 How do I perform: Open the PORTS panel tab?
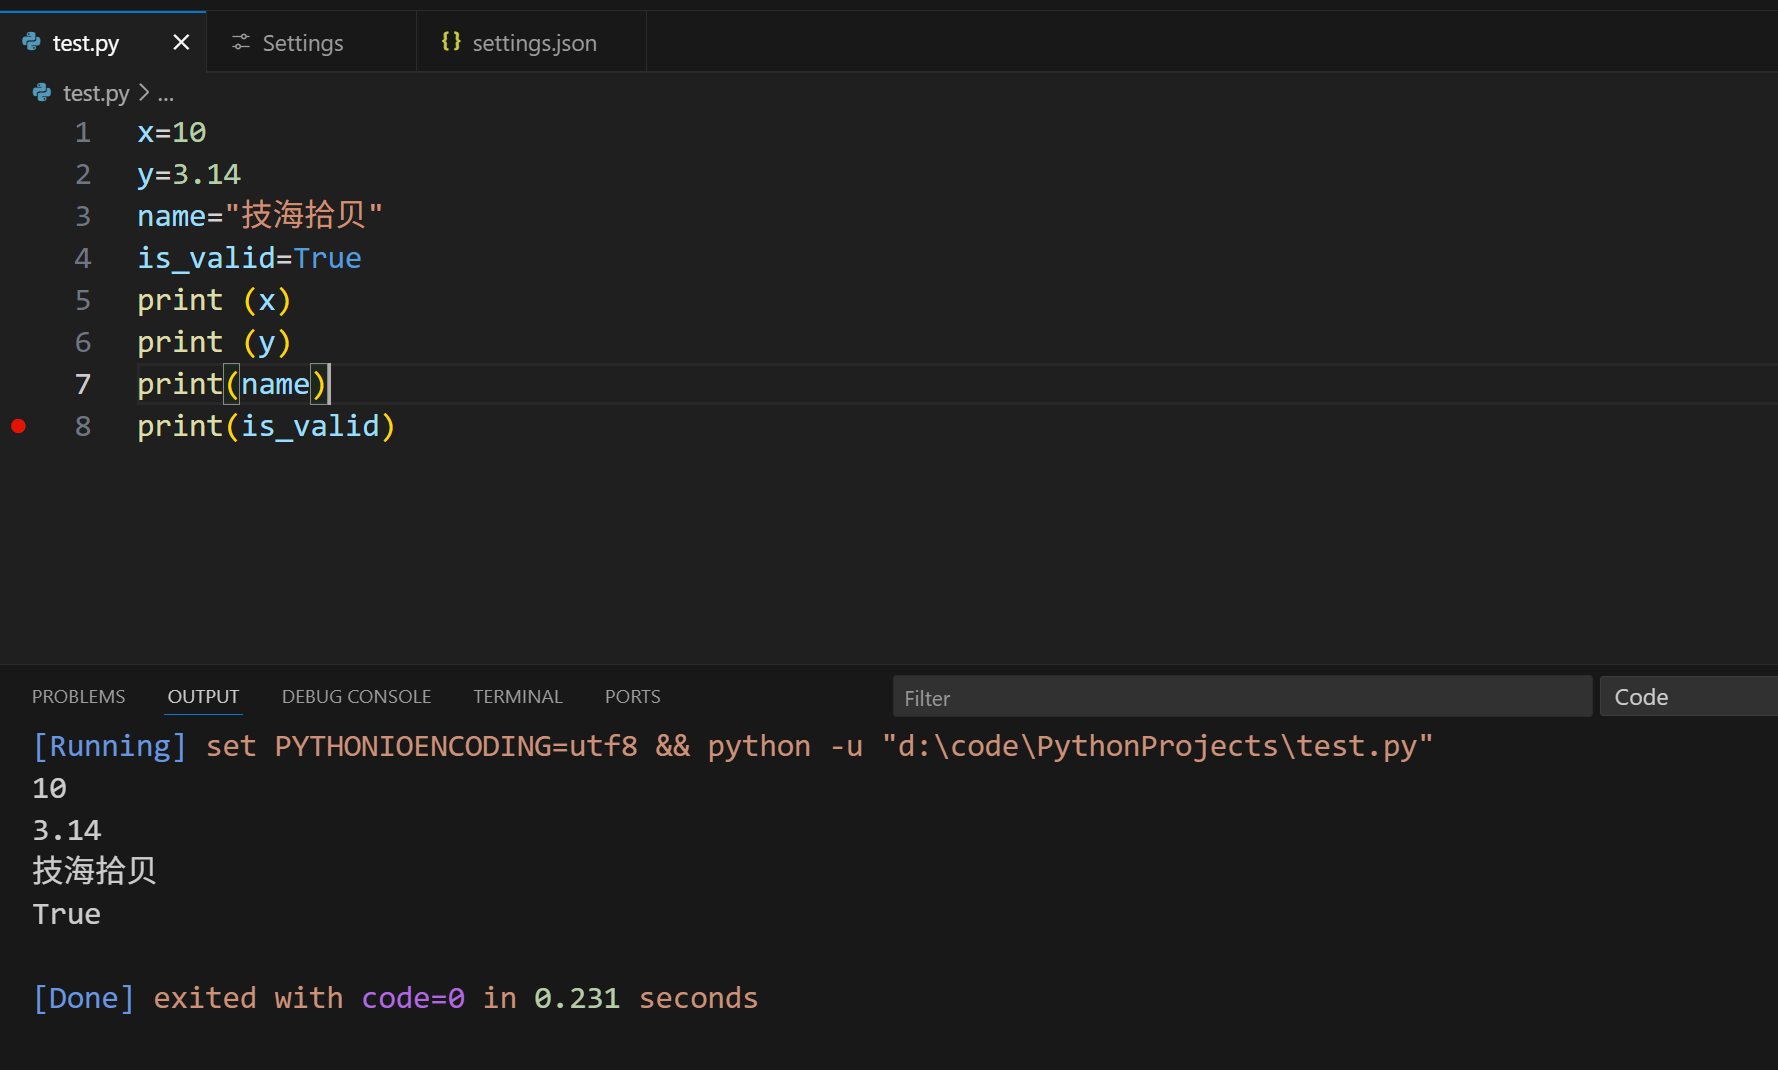pyautogui.click(x=633, y=696)
